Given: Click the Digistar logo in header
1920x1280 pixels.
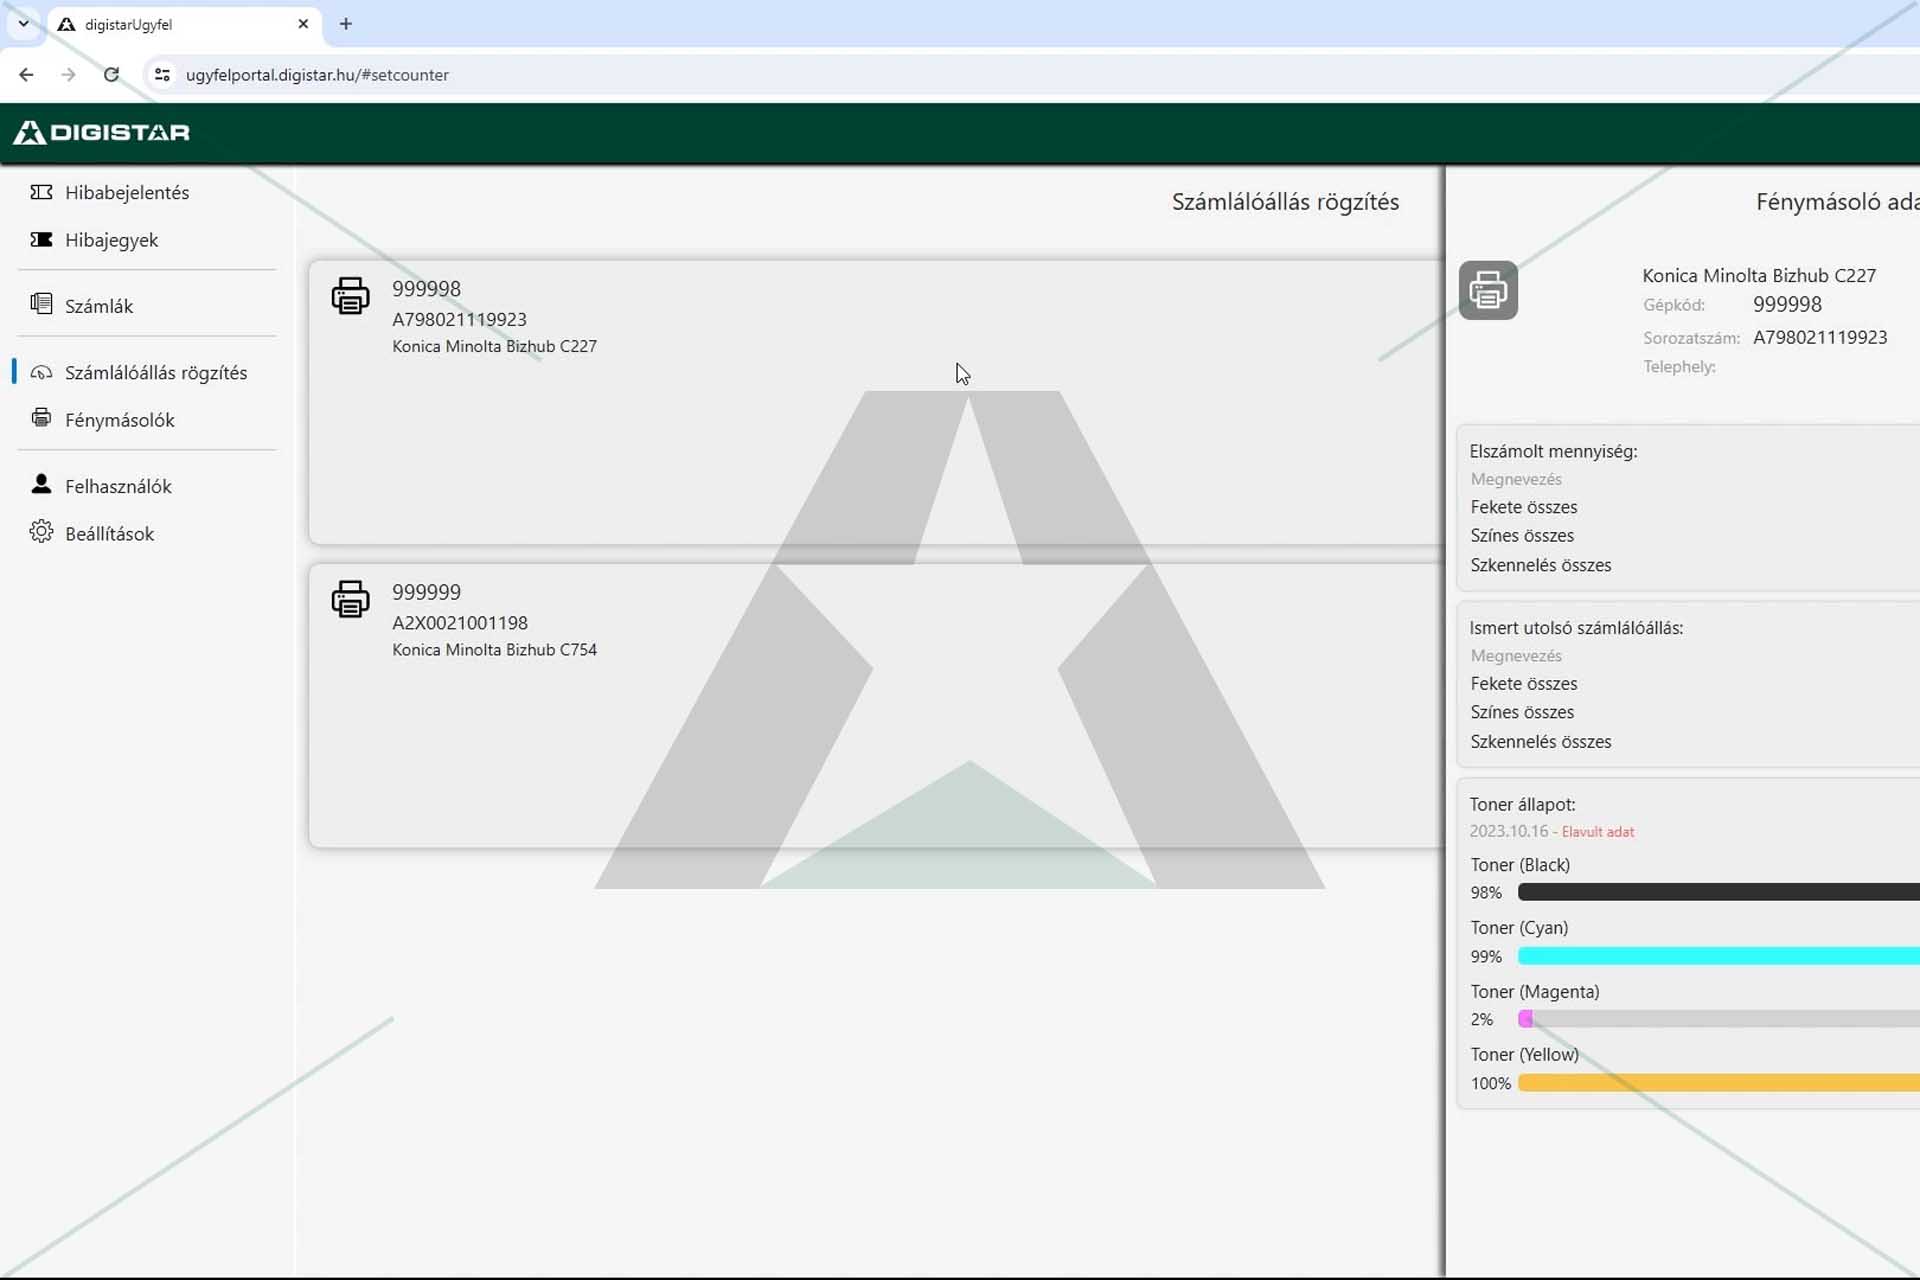Looking at the screenshot, I should coord(101,132).
